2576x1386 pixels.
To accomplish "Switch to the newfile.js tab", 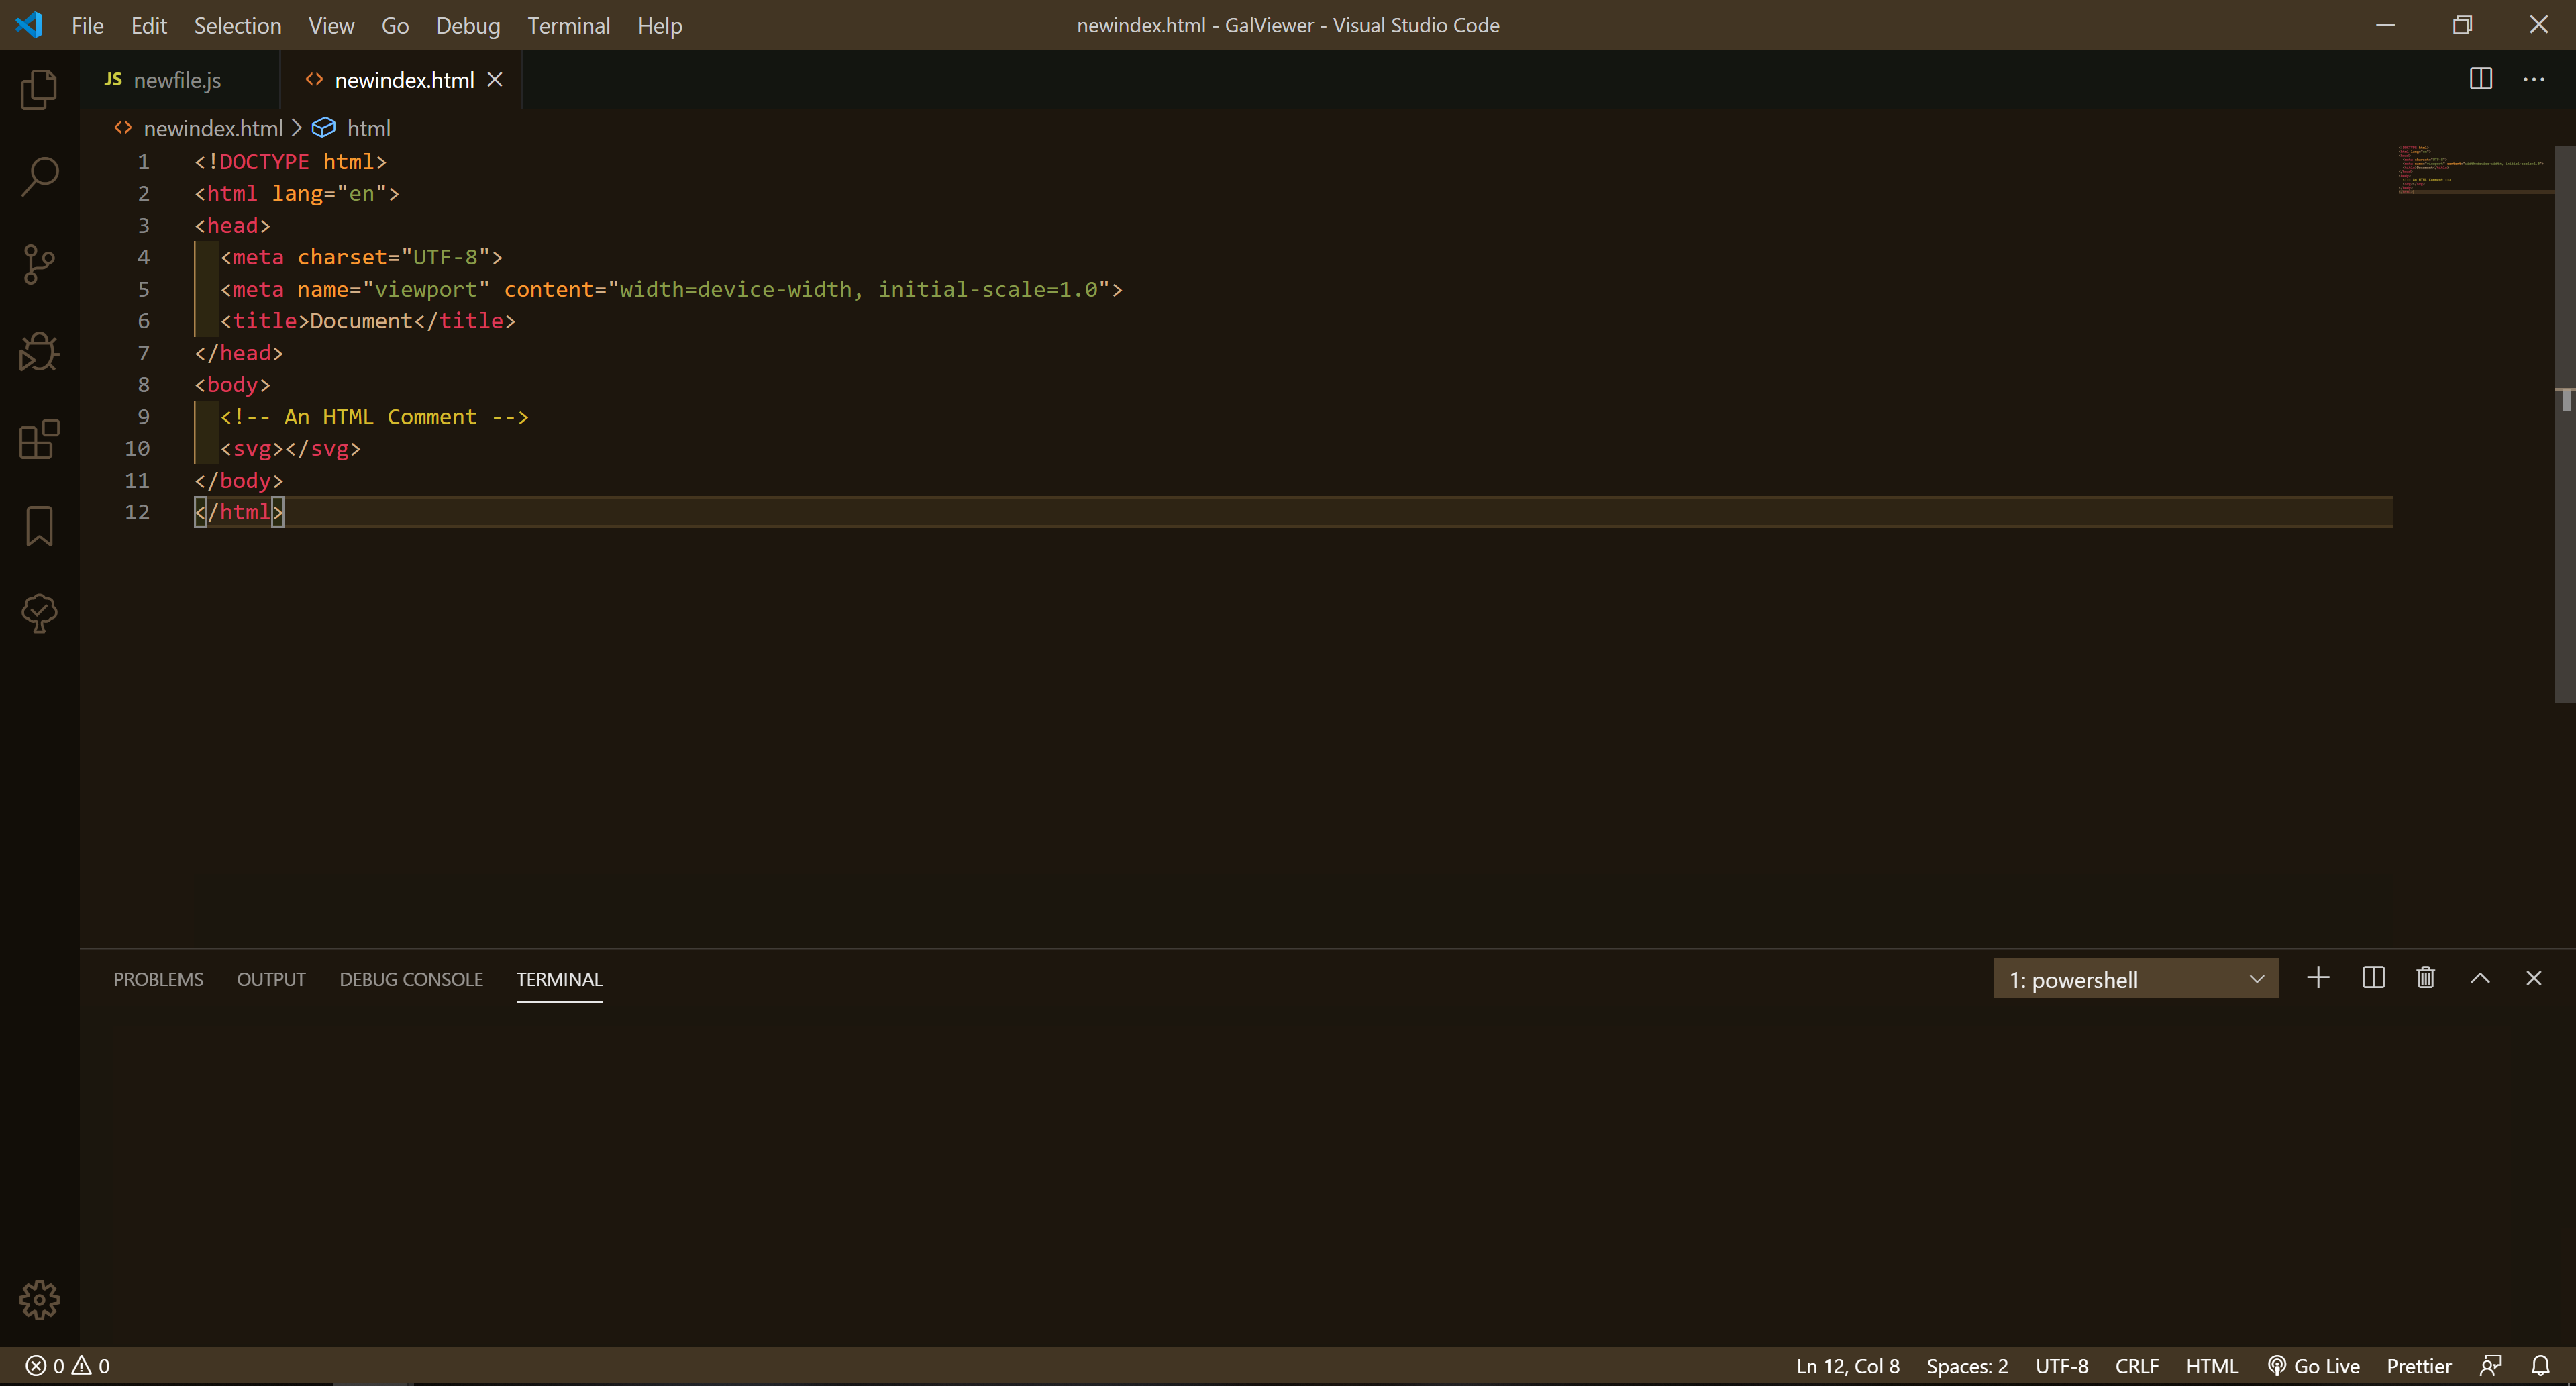I will [x=176, y=80].
